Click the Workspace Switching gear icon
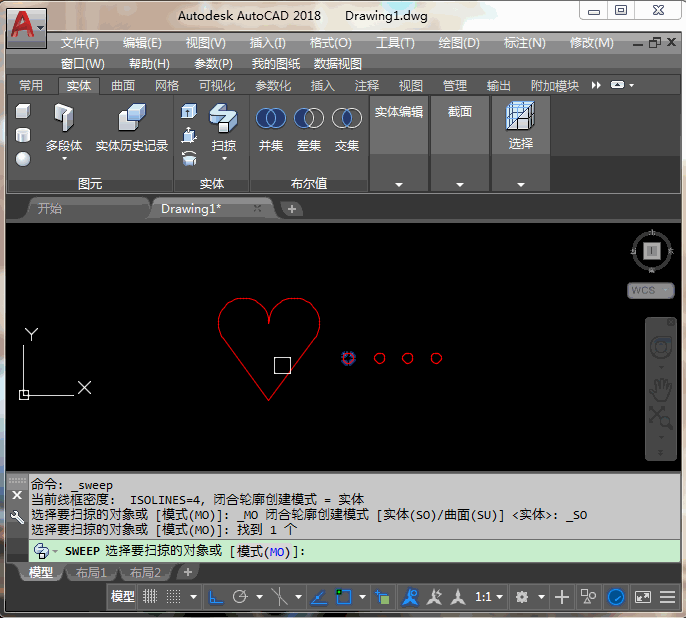686x618 pixels. (522, 597)
